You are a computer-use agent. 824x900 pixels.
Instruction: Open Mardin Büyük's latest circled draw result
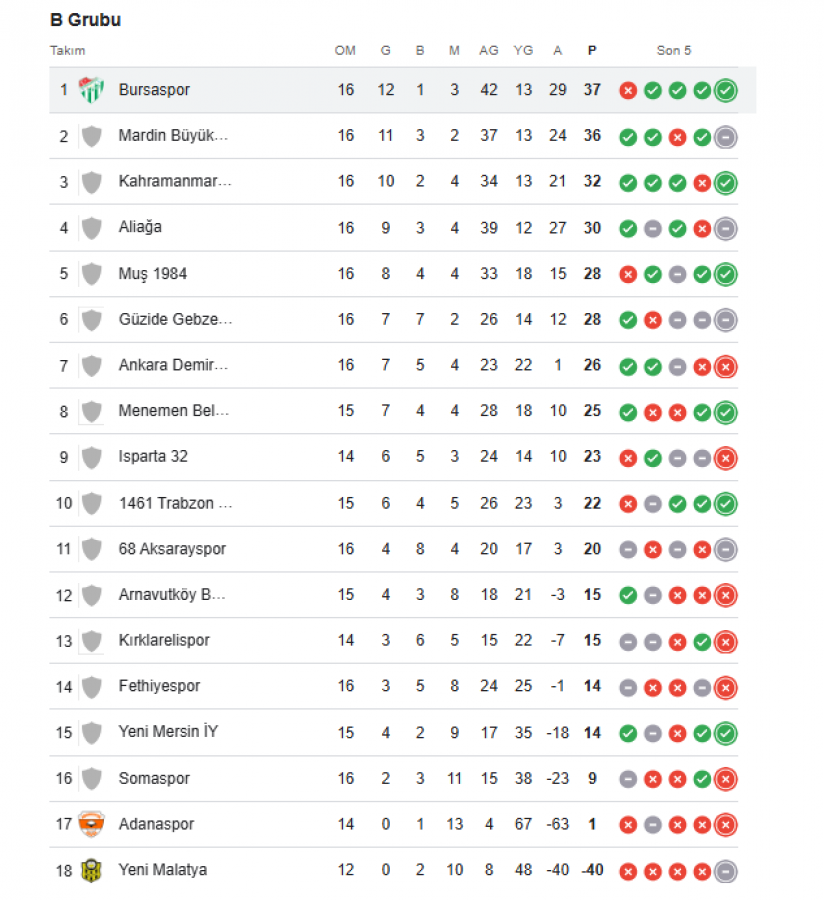pos(726,137)
